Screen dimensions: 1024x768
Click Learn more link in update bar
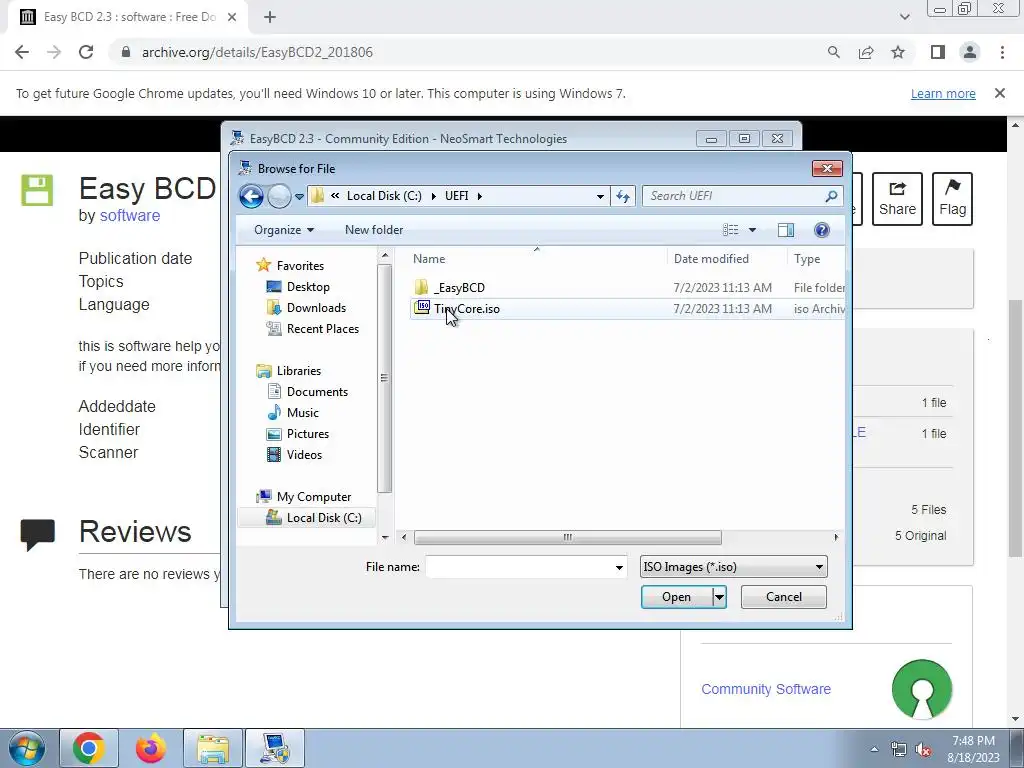(x=943, y=94)
